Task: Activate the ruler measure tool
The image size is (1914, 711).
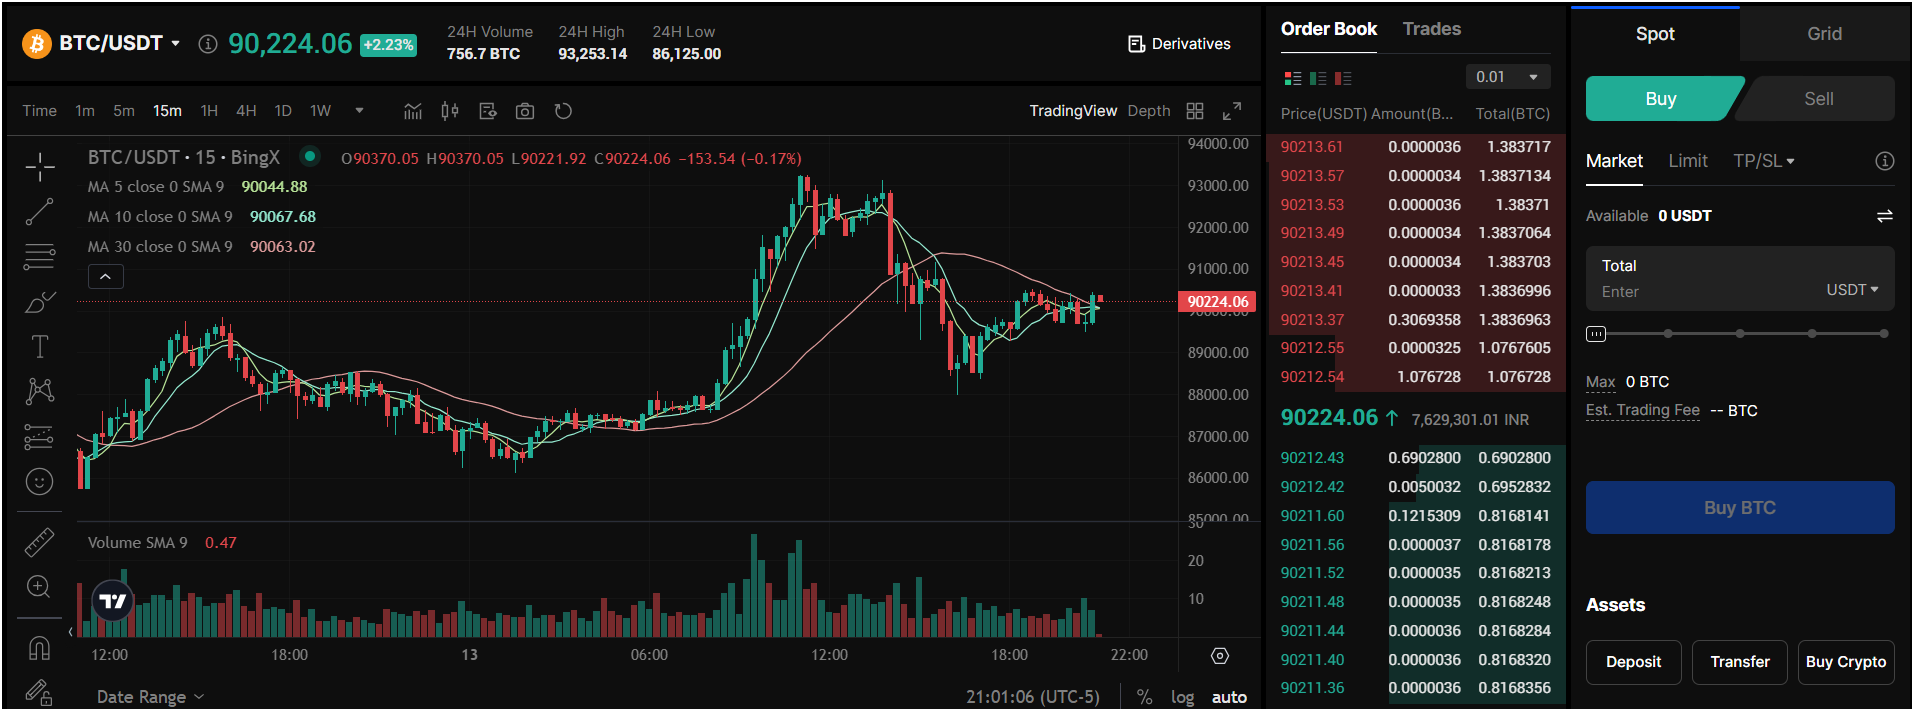Action: pos(39,542)
